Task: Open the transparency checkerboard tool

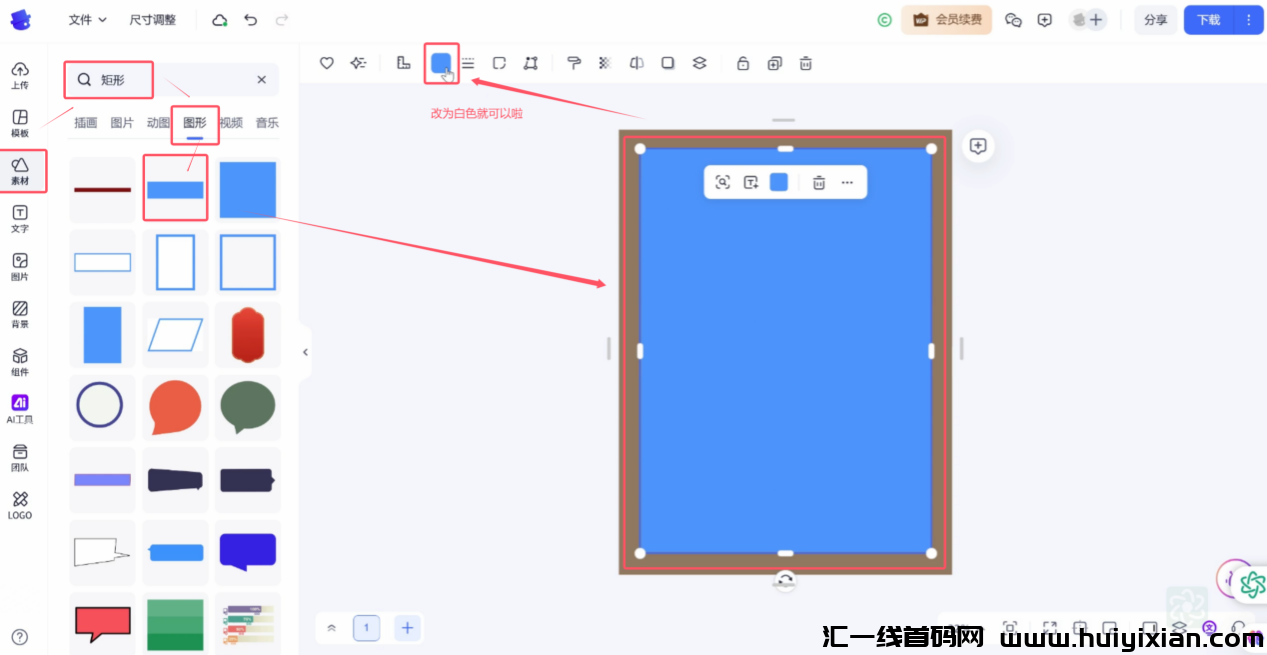Action: point(605,63)
